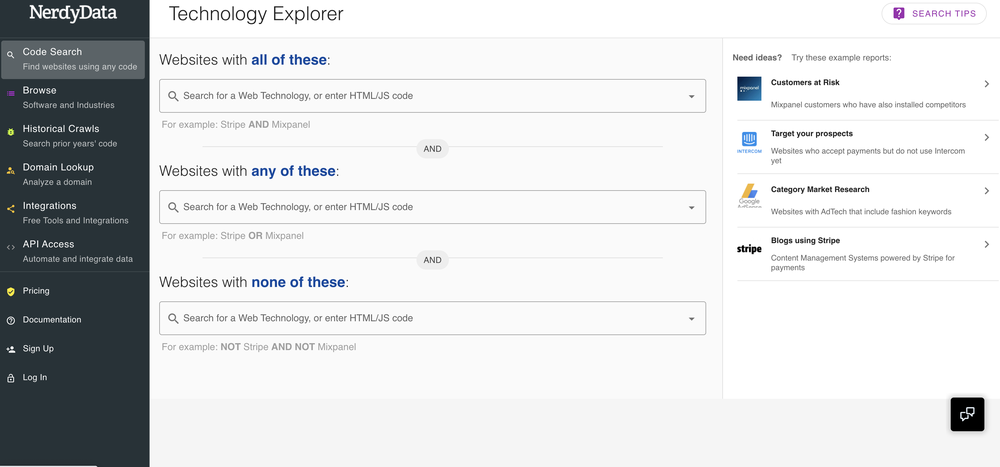Click the Log In padlock icon
1000x467 pixels.
(10, 378)
